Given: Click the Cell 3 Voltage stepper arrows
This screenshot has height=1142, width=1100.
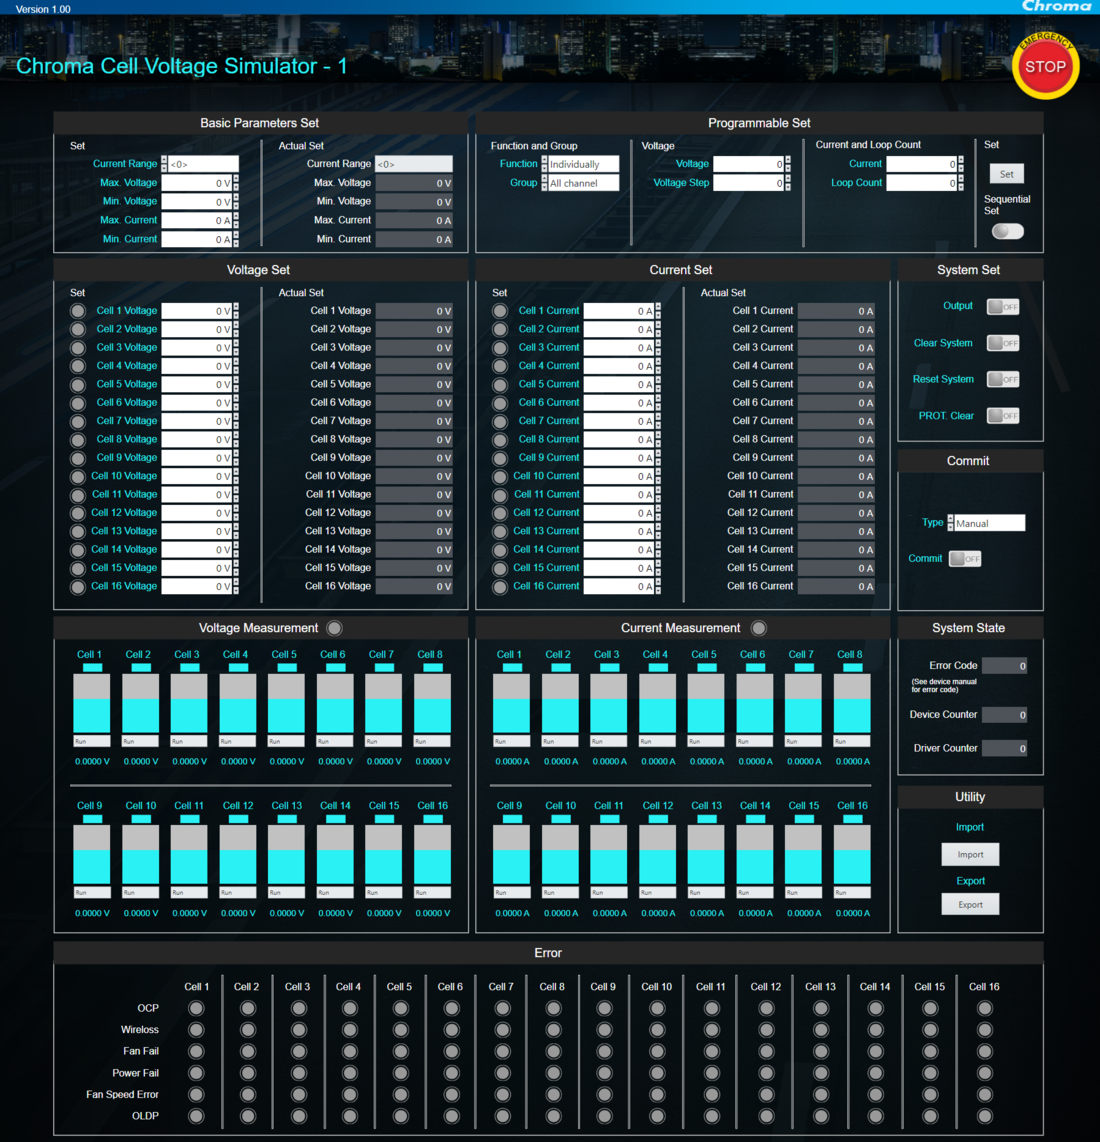Looking at the screenshot, I should pyautogui.click(x=236, y=347).
